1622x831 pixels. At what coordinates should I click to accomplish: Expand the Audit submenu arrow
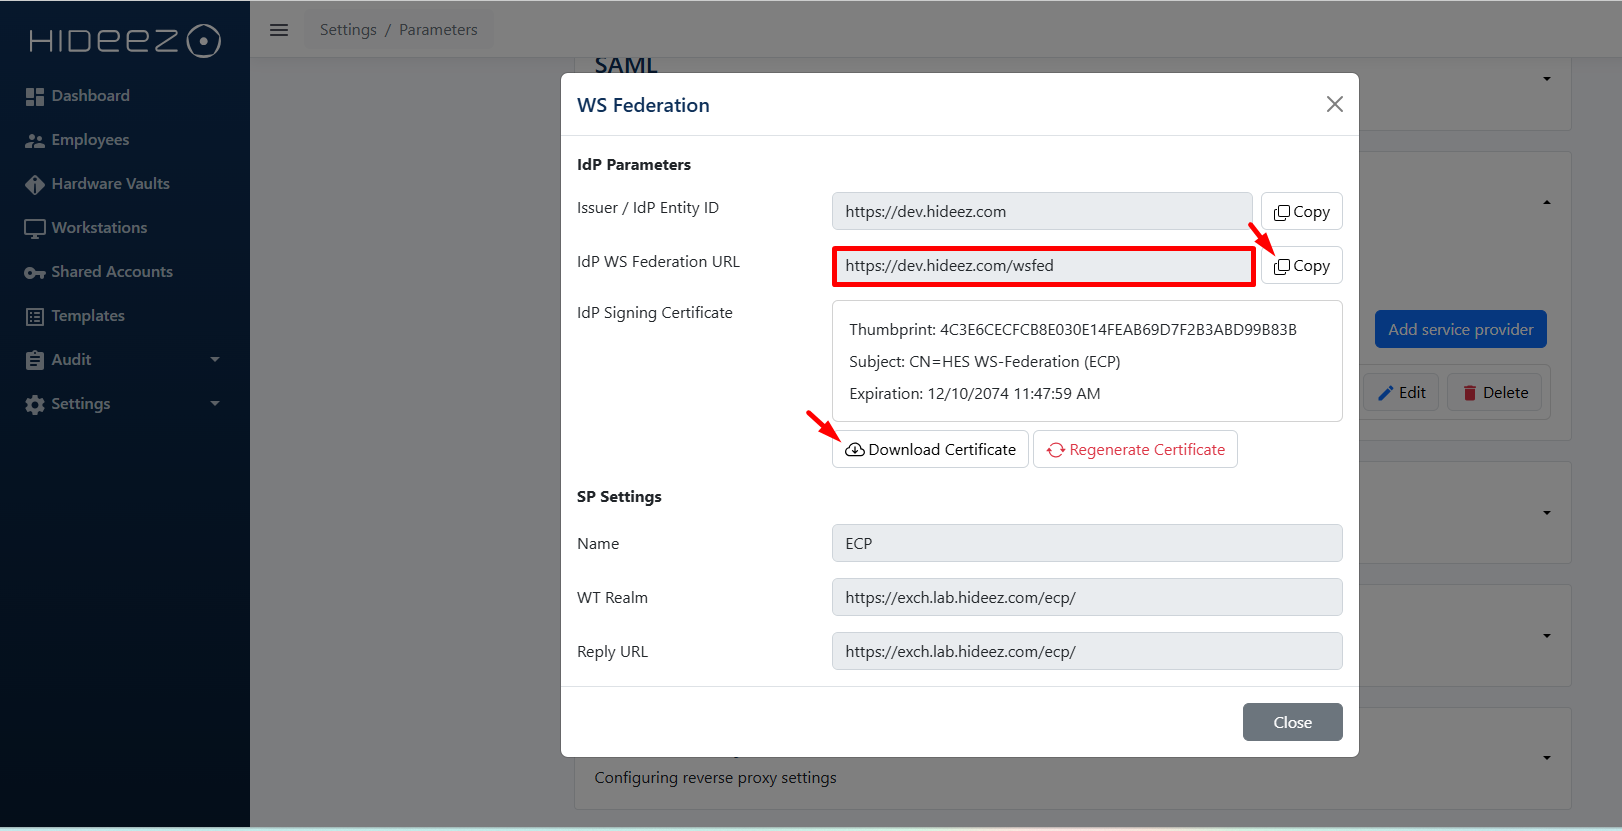coord(215,360)
